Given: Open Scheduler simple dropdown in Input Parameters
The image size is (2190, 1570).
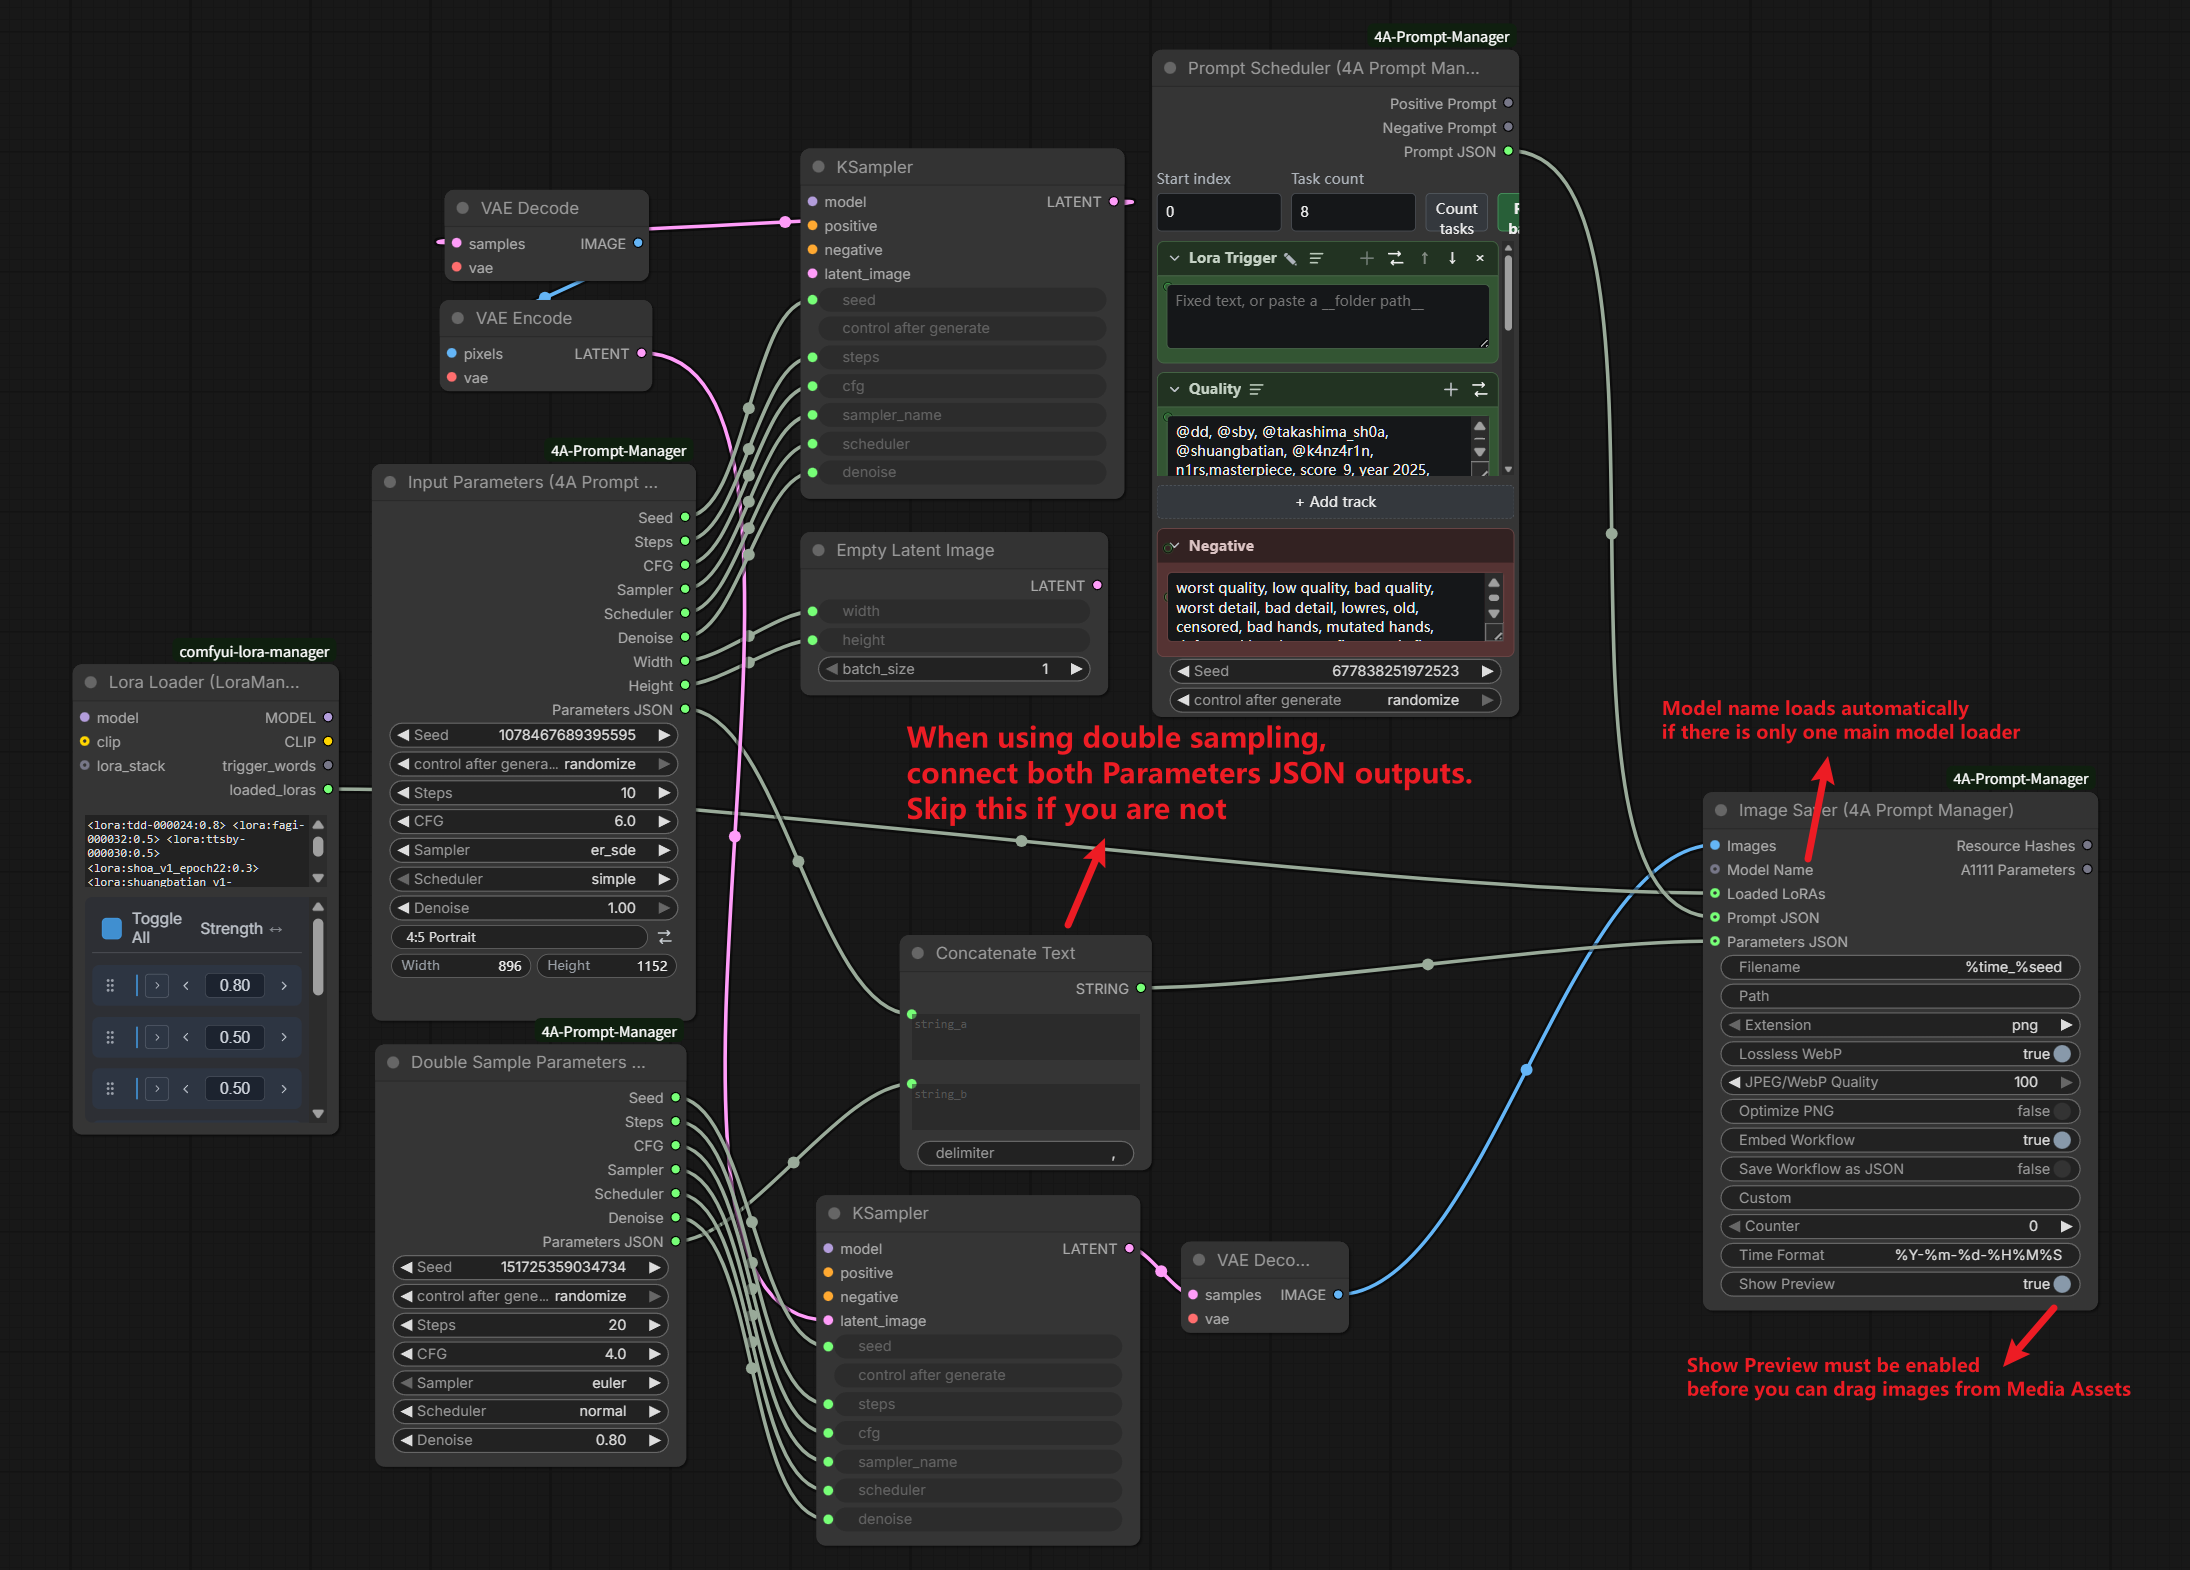Looking at the screenshot, I should pyautogui.click(x=534, y=879).
